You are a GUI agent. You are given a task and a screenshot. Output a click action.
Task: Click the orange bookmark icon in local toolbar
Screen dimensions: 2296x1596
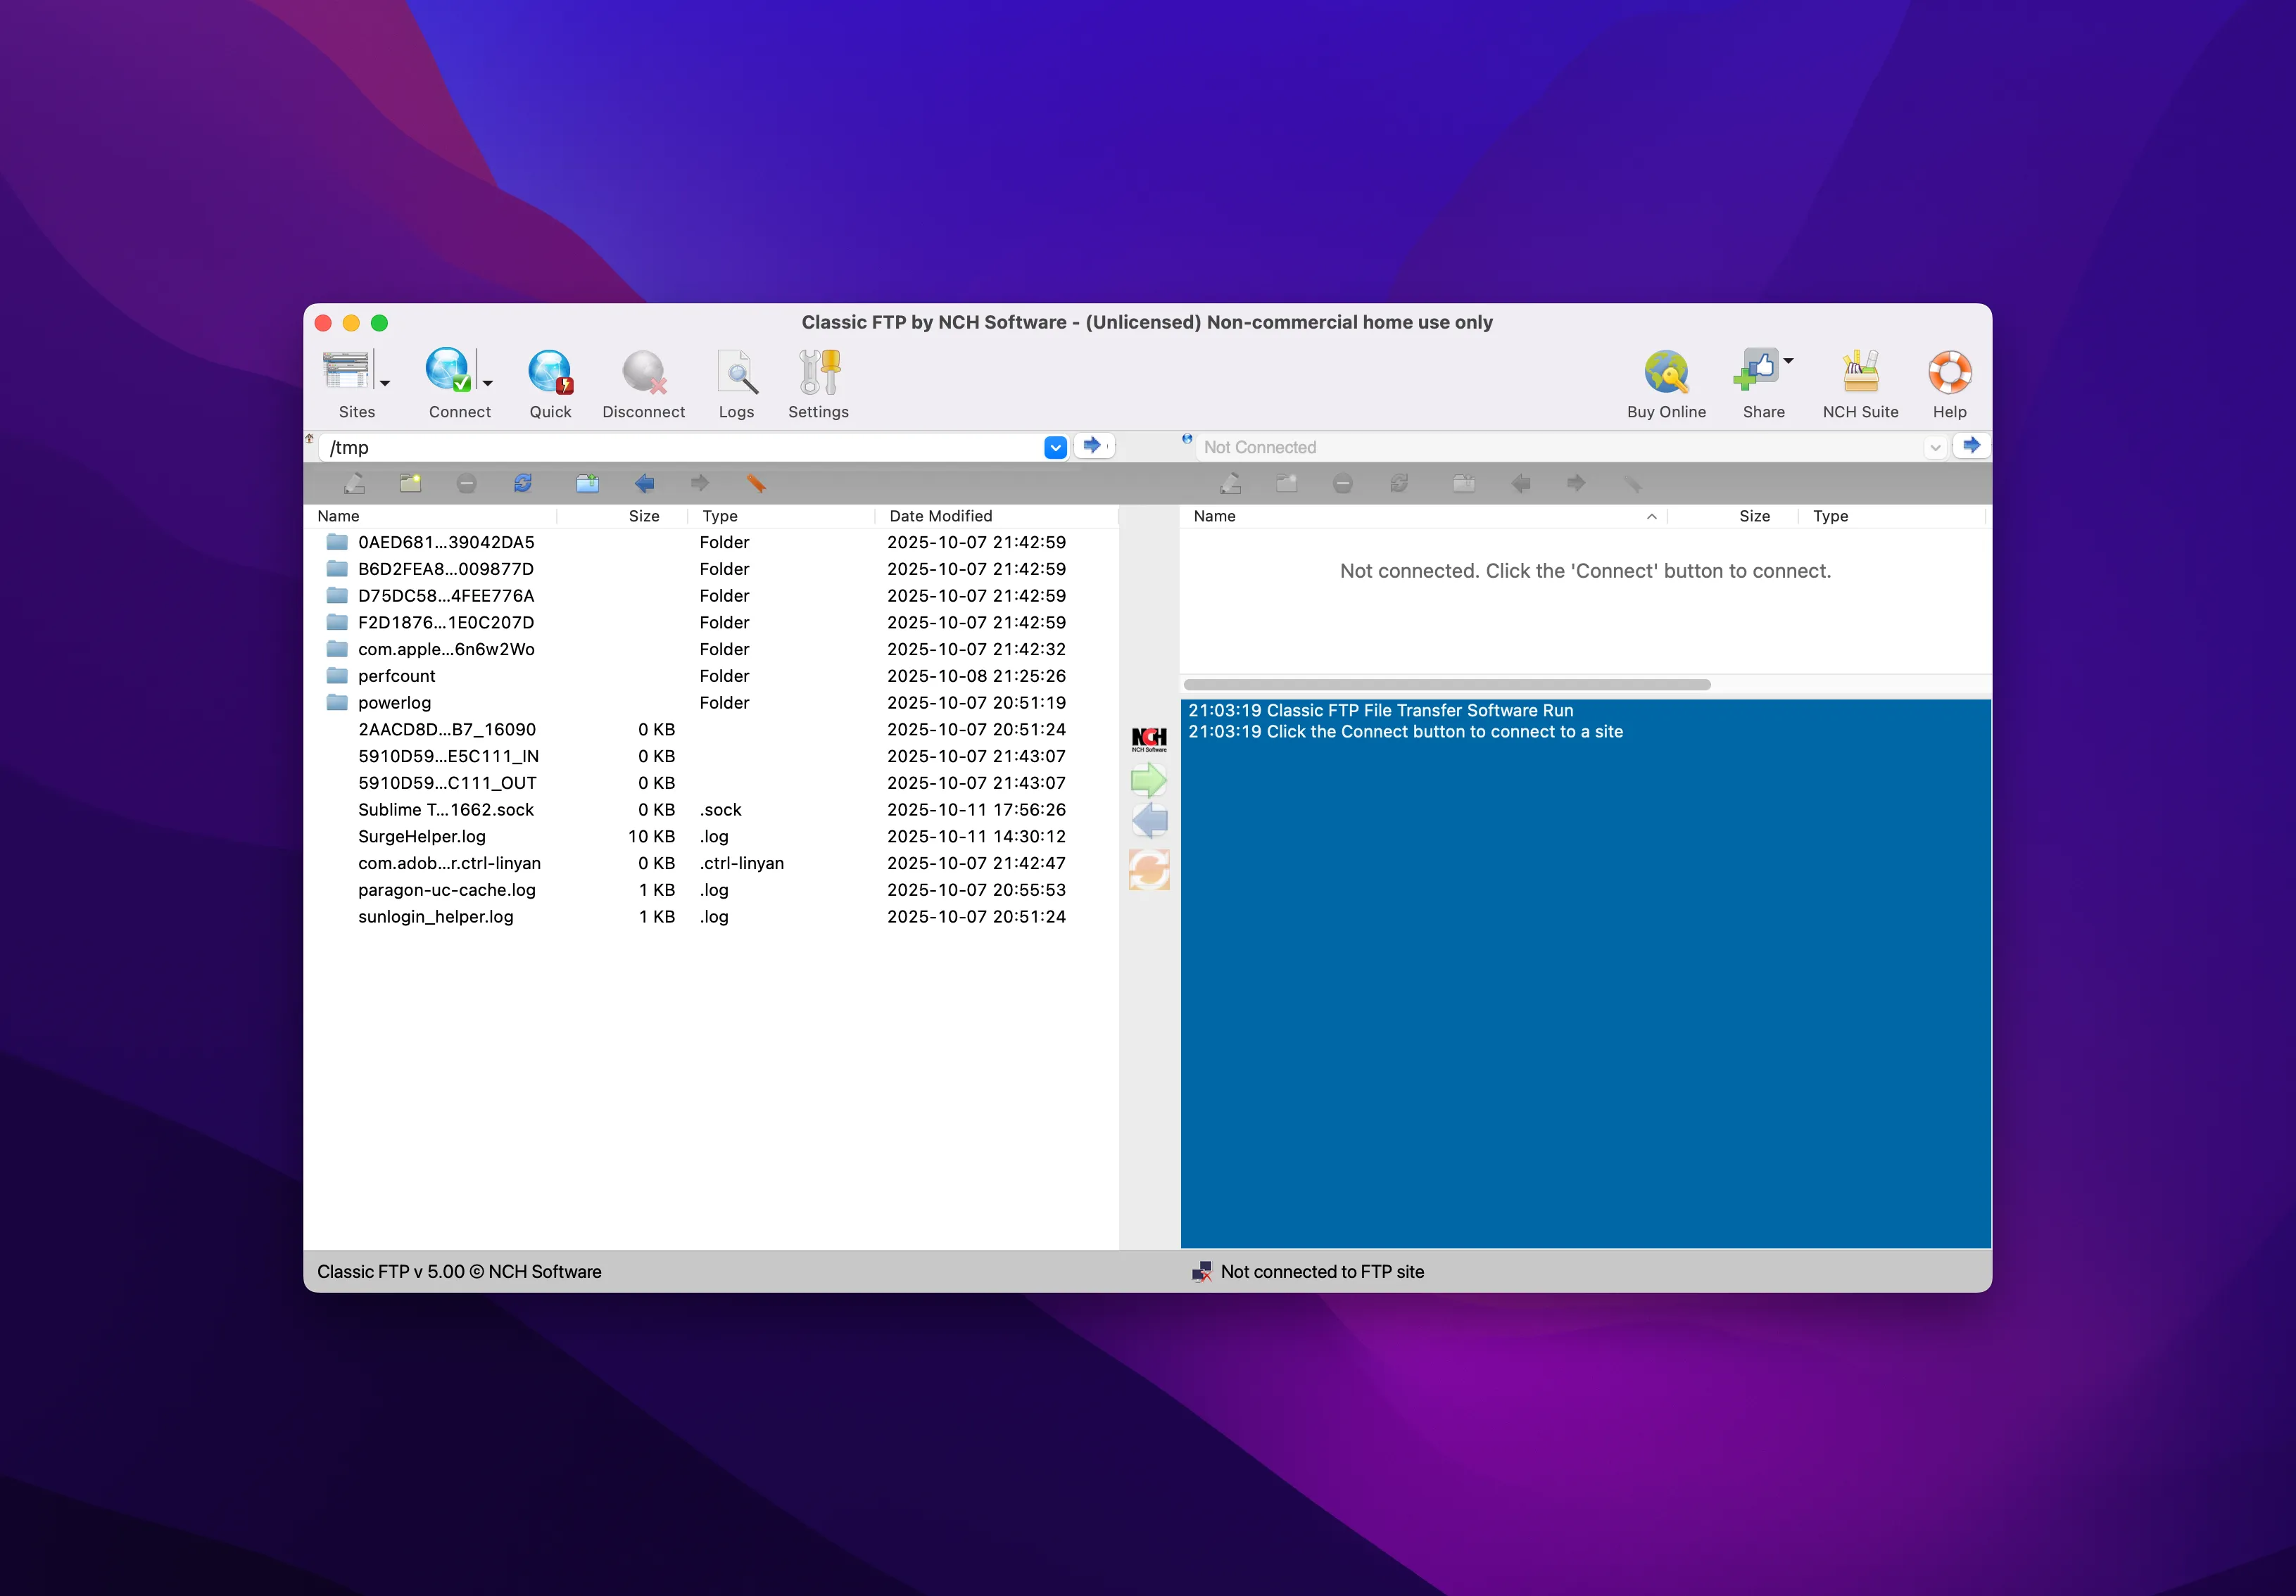(x=756, y=483)
